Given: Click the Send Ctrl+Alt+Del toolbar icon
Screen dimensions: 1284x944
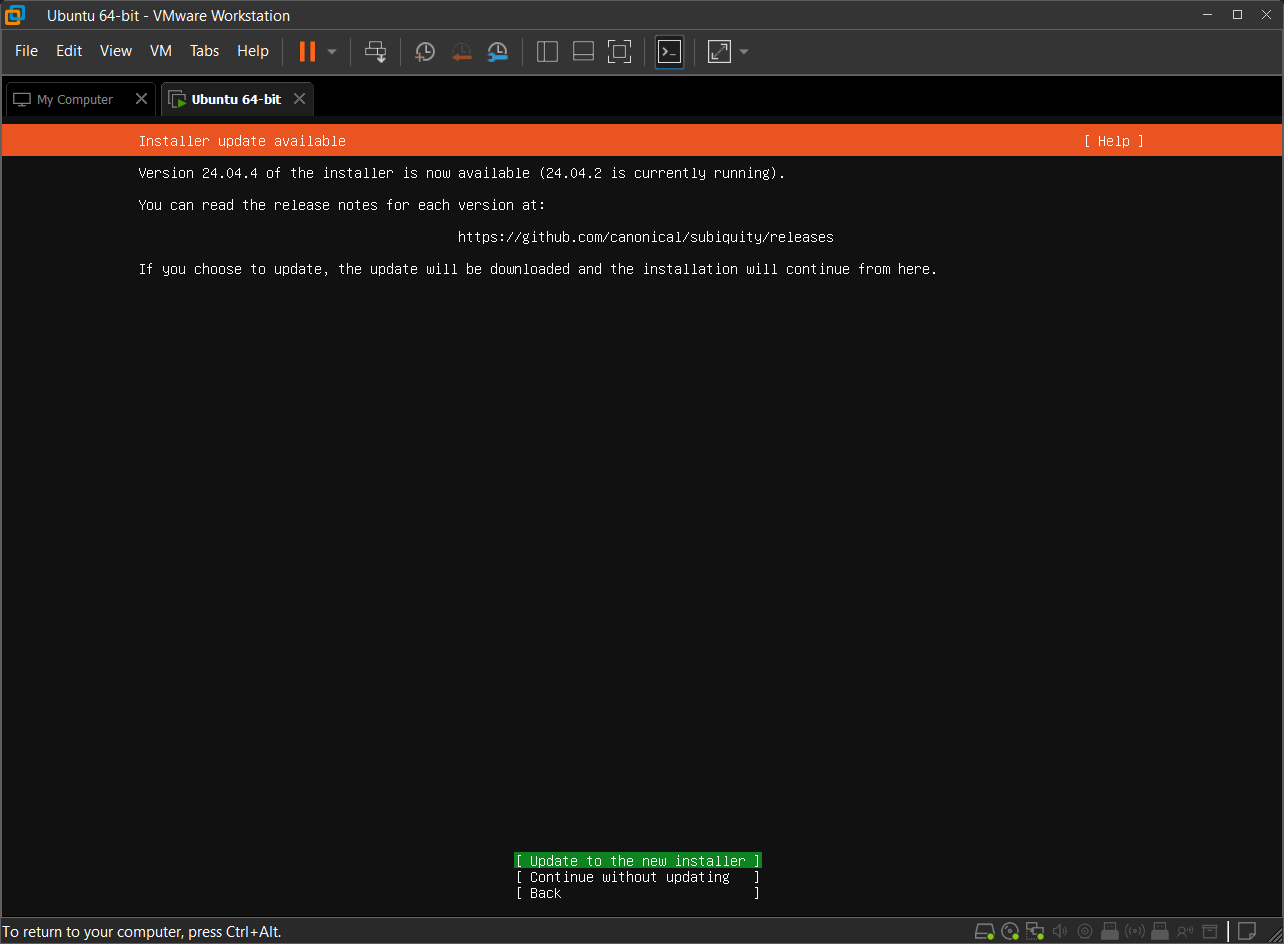Looking at the screenshot, I should 375,52.
